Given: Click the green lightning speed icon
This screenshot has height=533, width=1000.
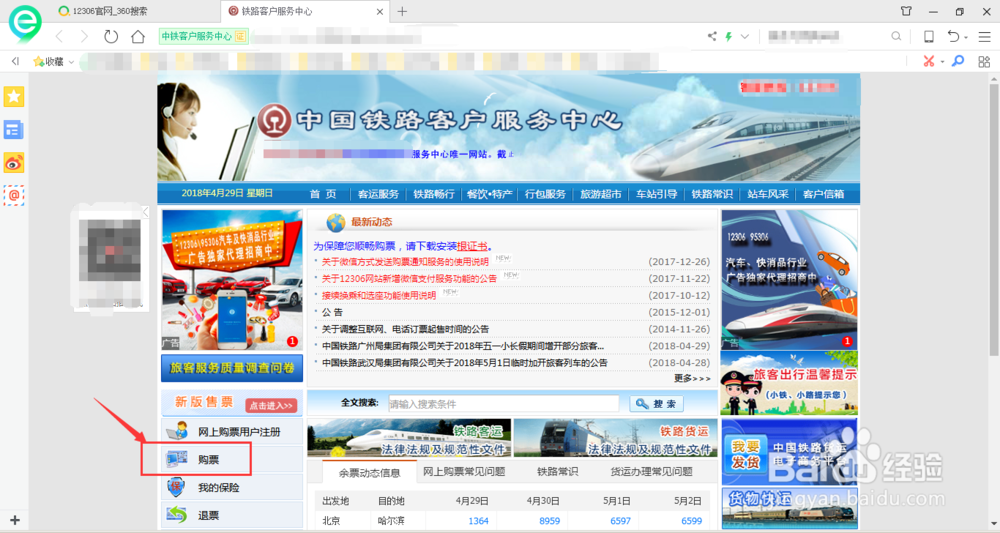Looking at the screenshot, I should tap(728, 36).
